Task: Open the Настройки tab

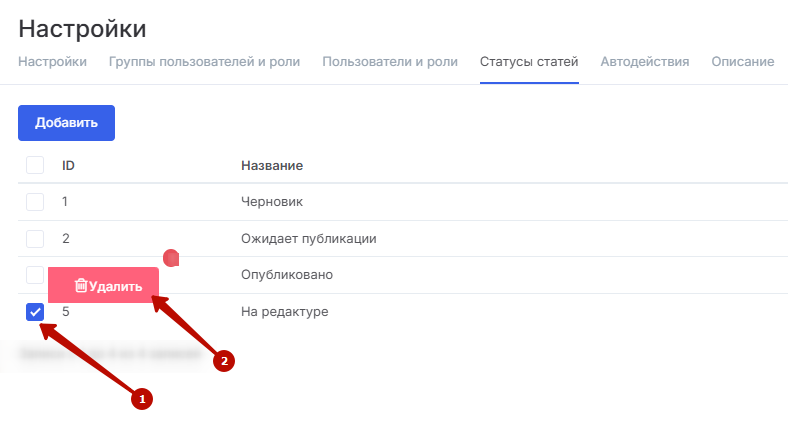Action: pyautogui.click(x=52, y=62)
